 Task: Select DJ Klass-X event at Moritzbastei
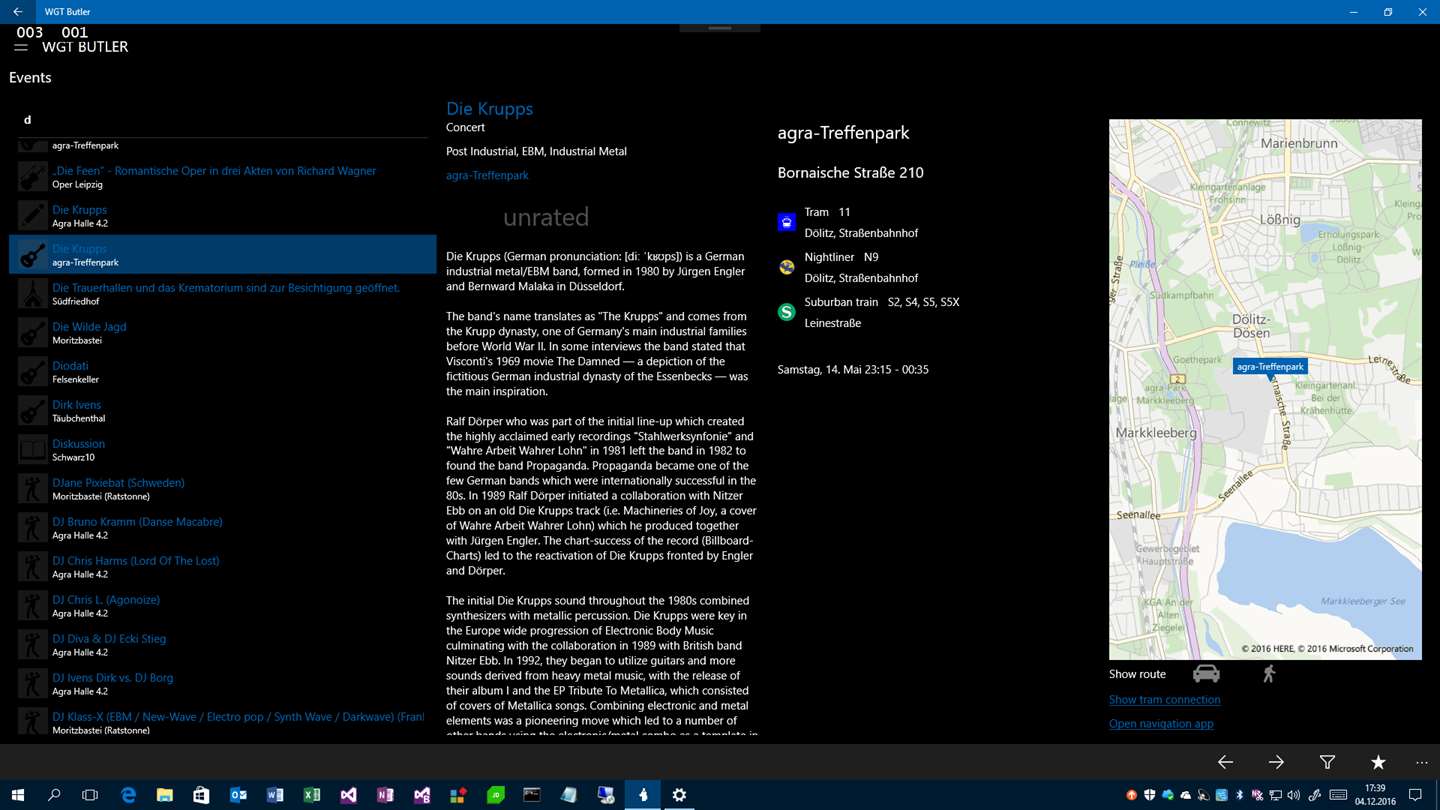click(223, 722)
